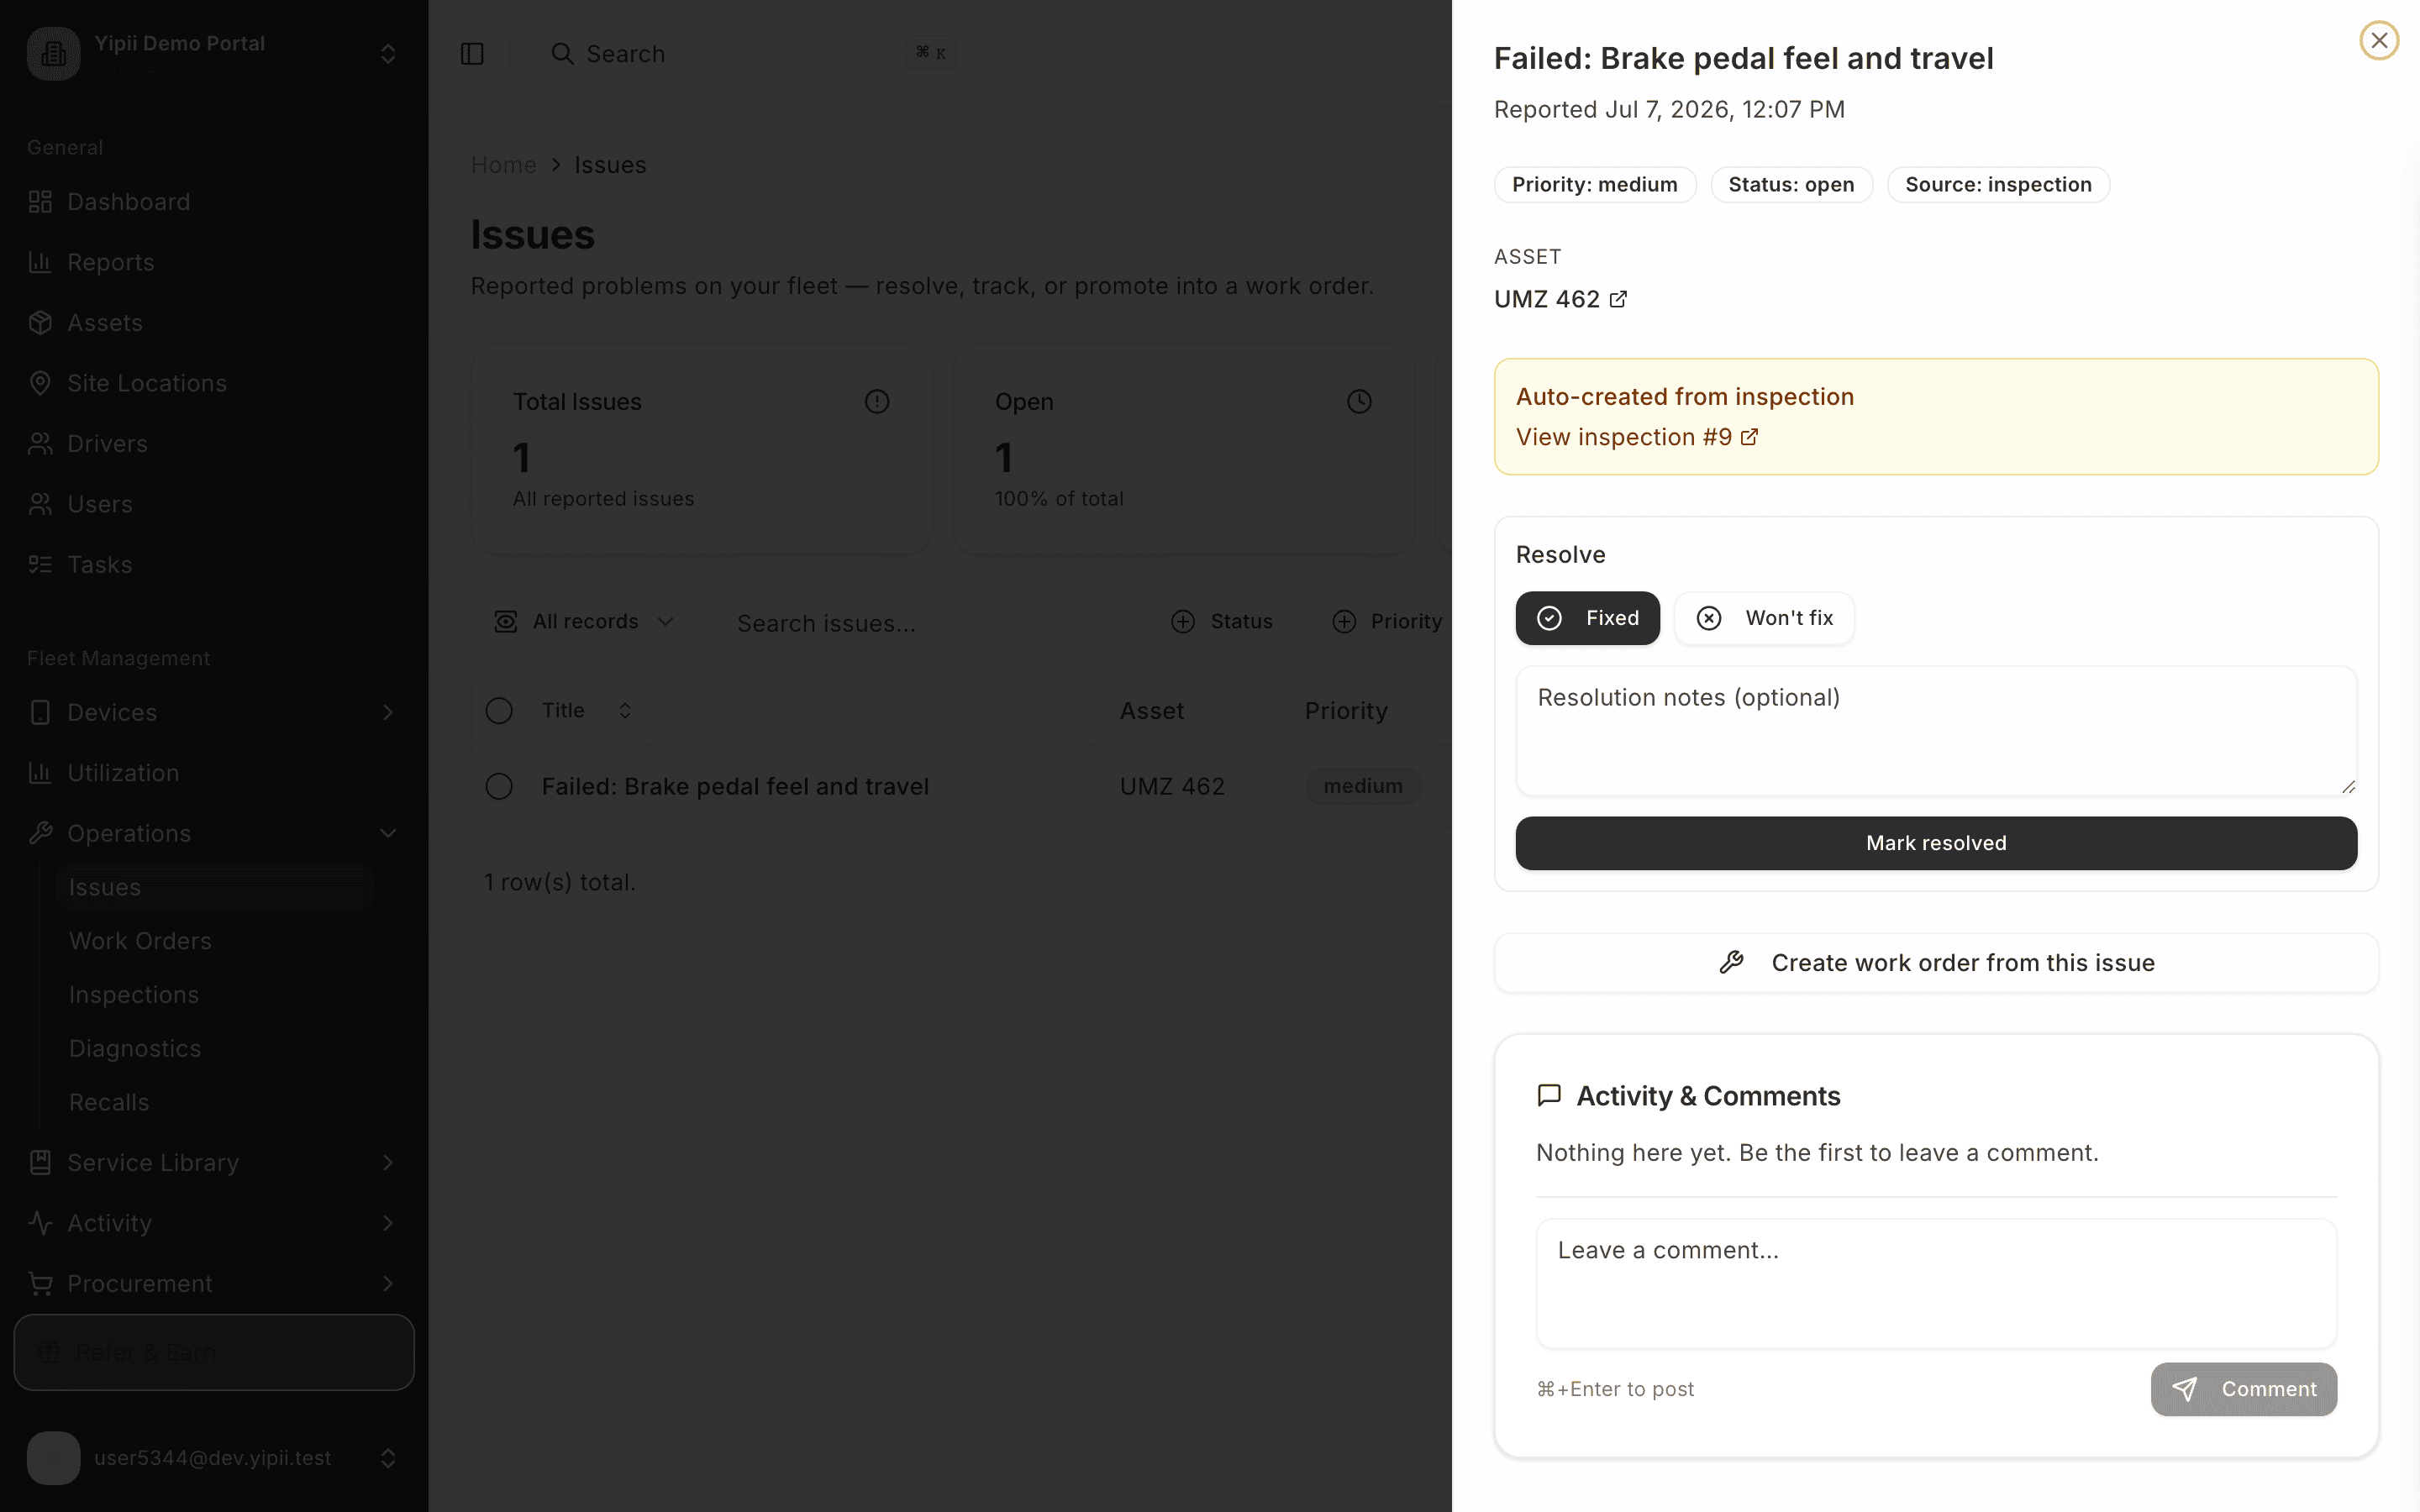Click the Resolution notes text area
Image resolution: width=2420 pixels, height=1512 pixels.
click(x=1936, y=731)
